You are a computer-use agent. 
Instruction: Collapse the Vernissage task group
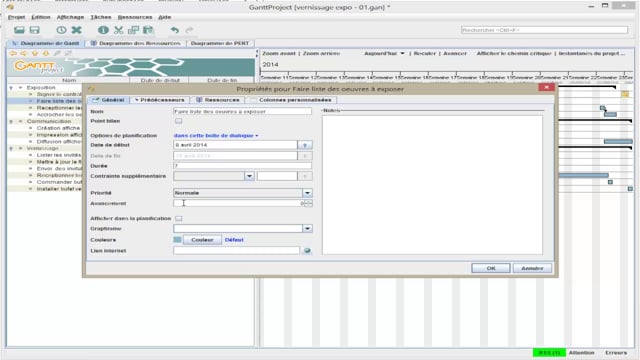click(11, 149)
